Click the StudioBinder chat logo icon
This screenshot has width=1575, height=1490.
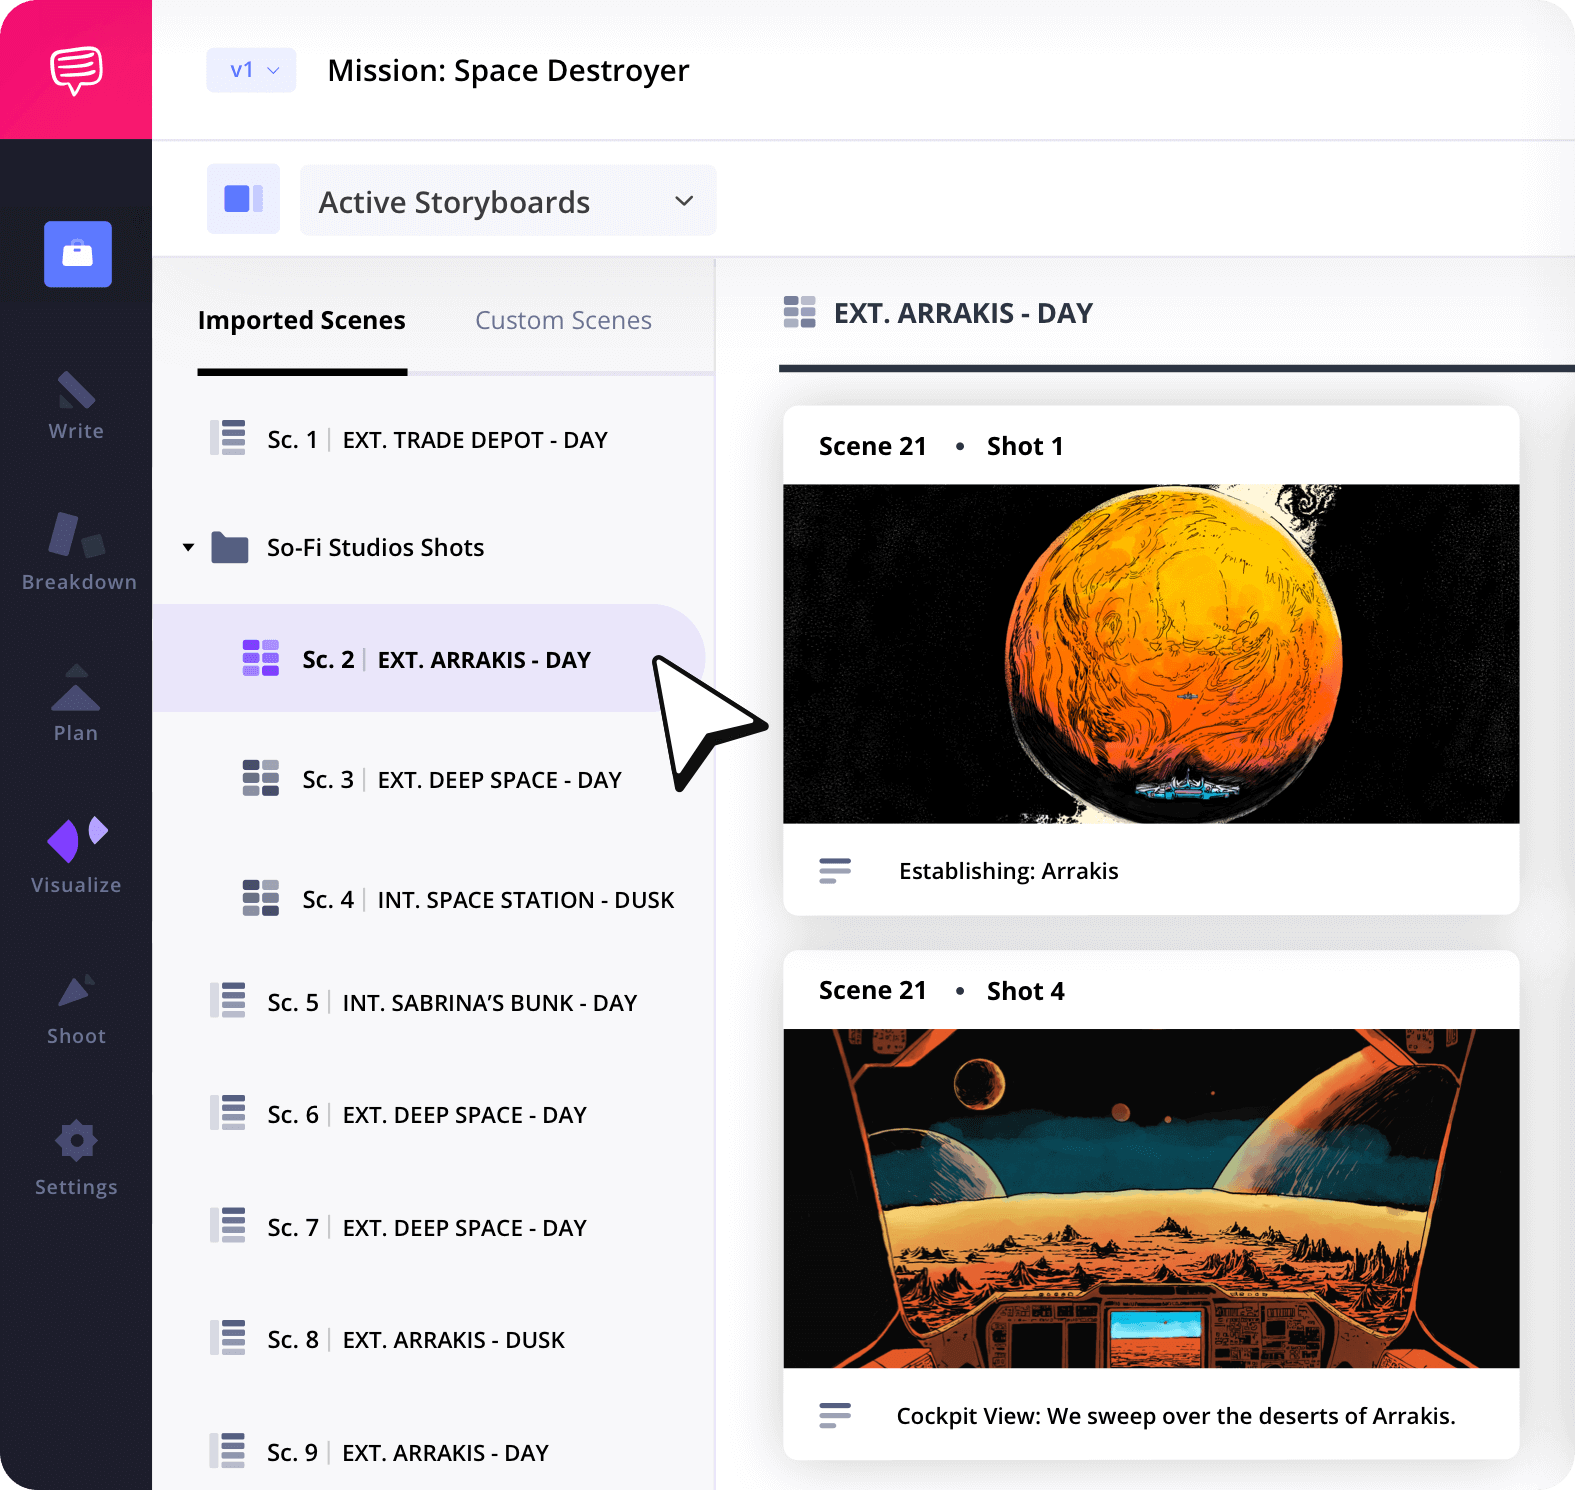pos(76,70)
